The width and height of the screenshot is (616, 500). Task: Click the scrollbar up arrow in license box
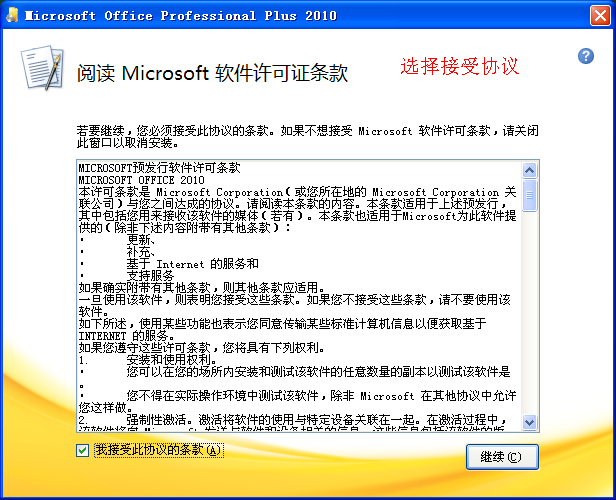(x=530, y=170)
